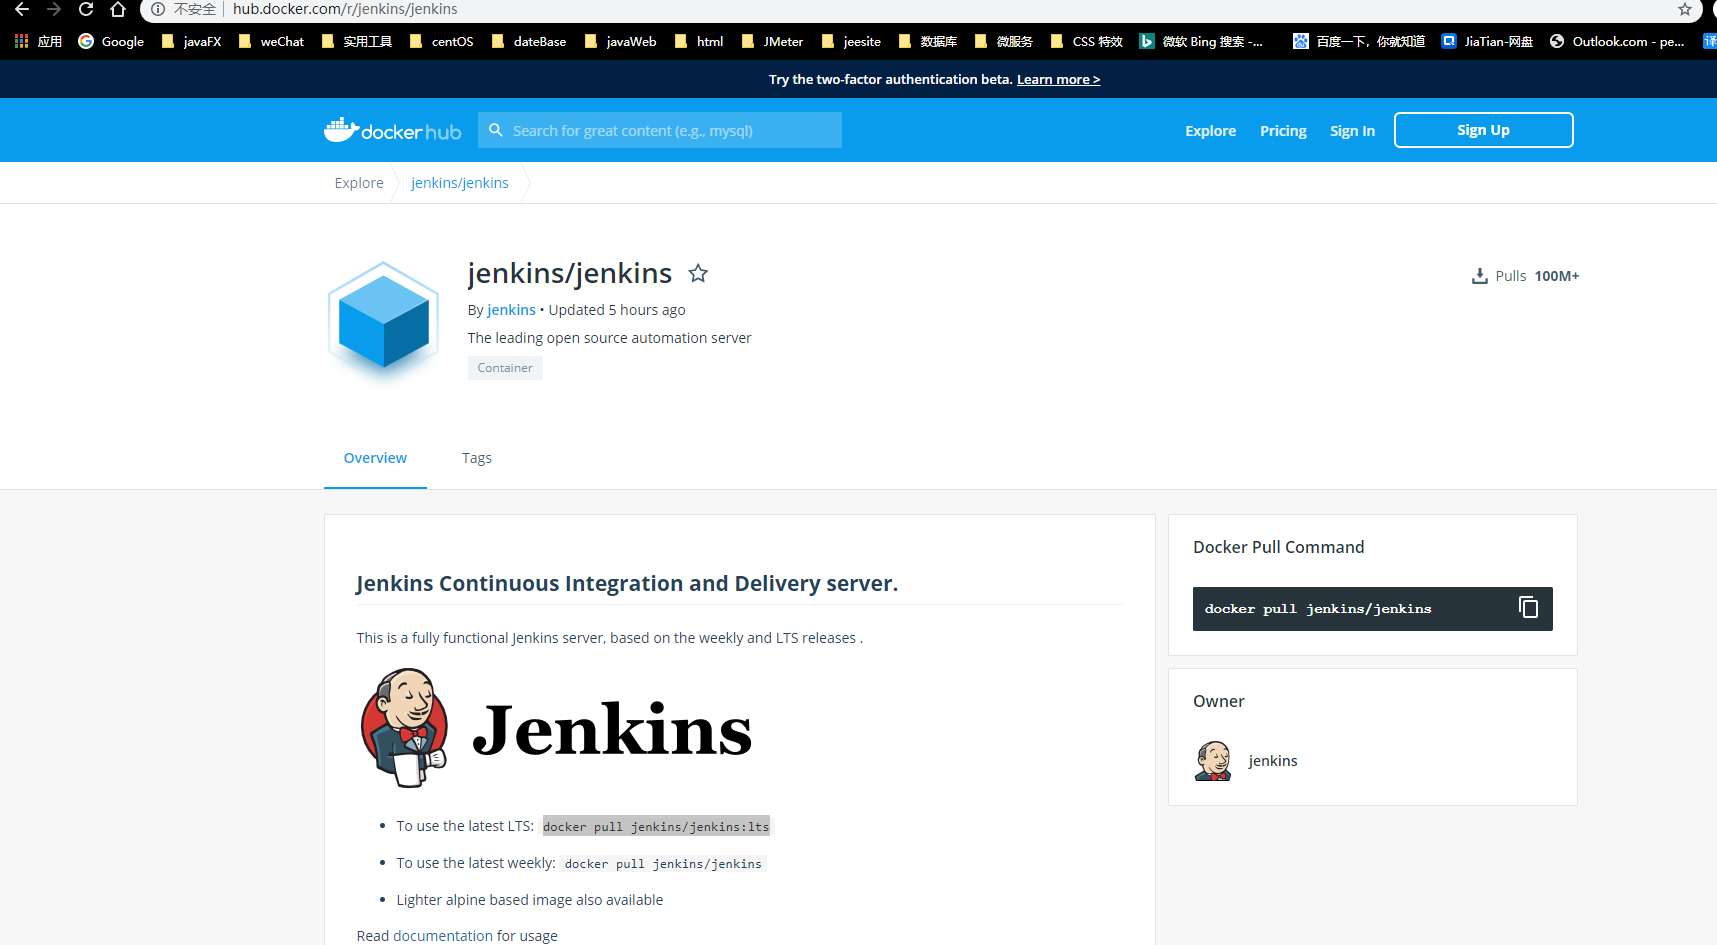Open the CSS 特效 bookmark folder
The height and width of the screenshot is (945, 1717).
coord(1086,41)
